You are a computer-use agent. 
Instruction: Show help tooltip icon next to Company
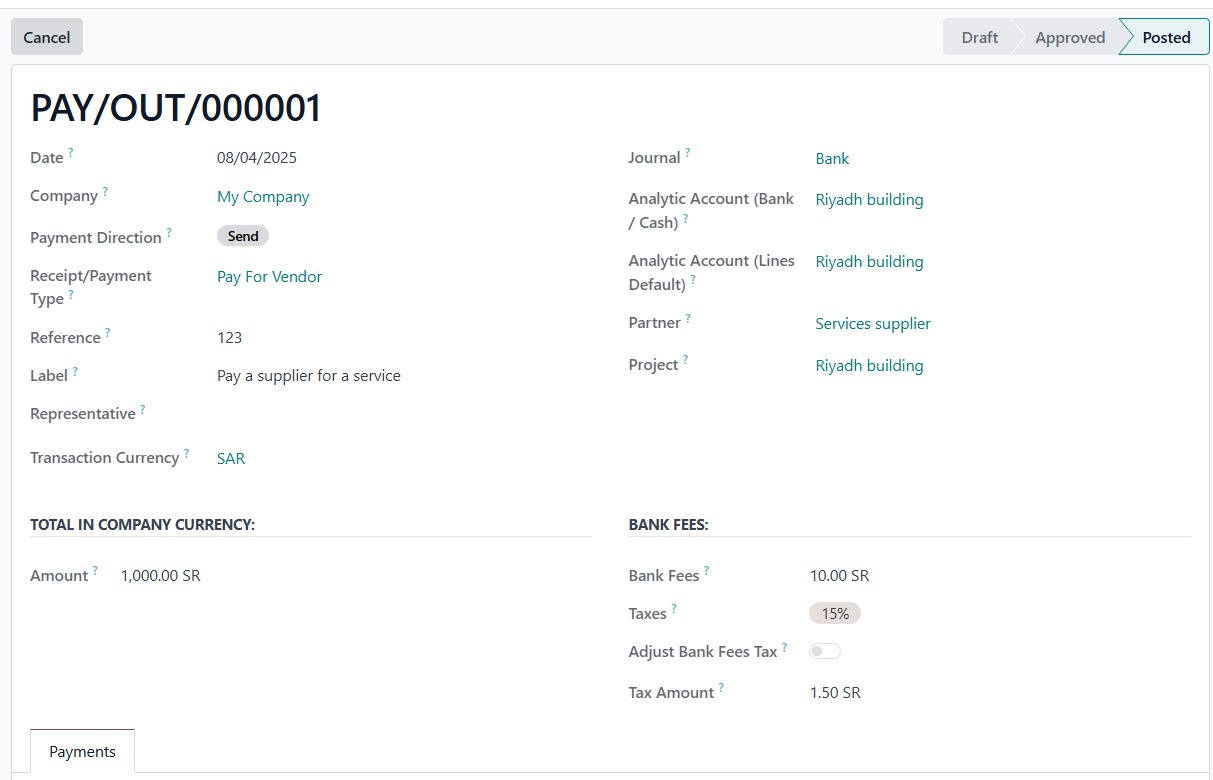tap(105, 191)
